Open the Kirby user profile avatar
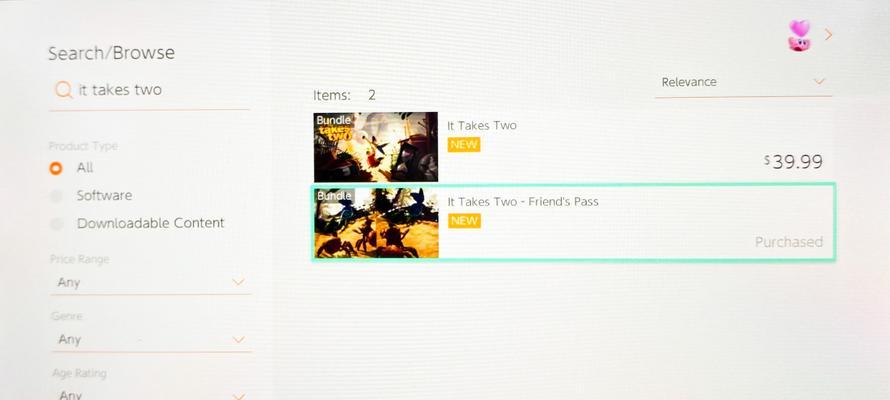The width and height of the screenshot is (890, 400). pos(800,36)
